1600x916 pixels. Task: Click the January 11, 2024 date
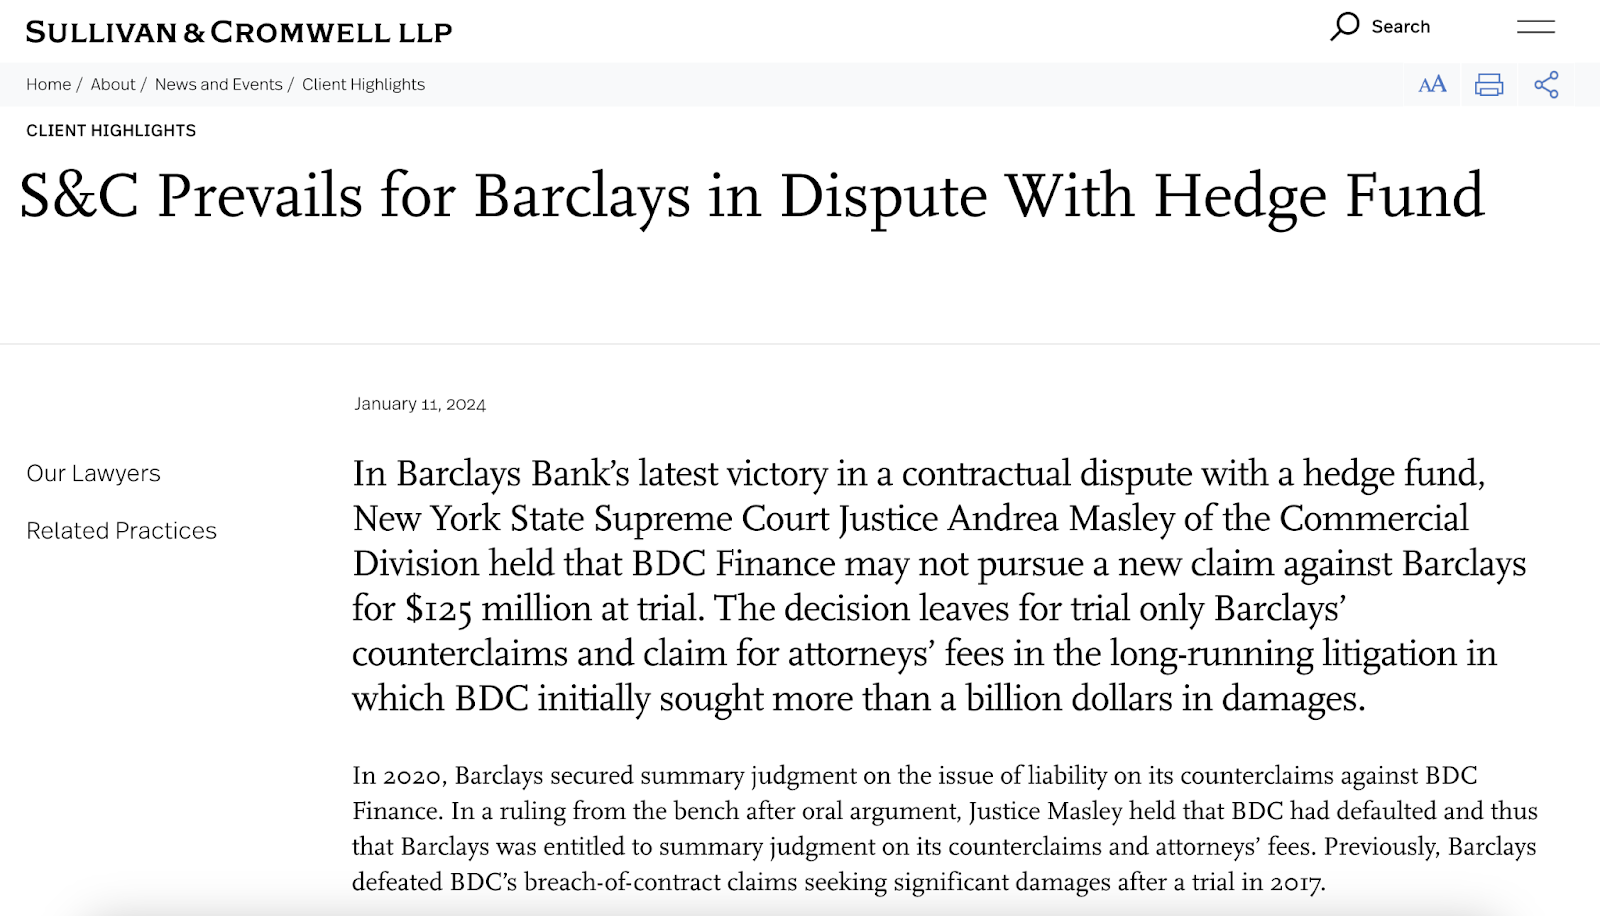click(419, 404)
